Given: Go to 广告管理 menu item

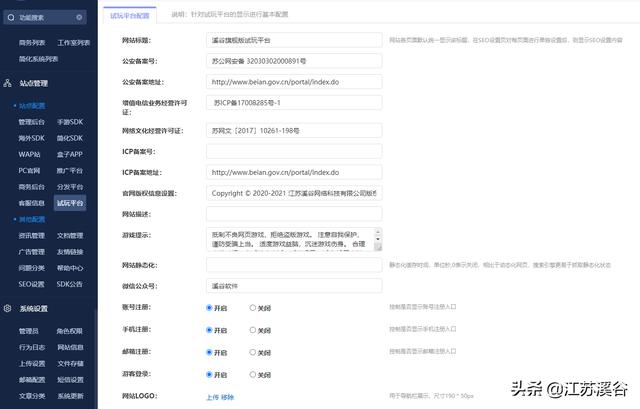Looking at the screenshot, I should tap(32, 252).
